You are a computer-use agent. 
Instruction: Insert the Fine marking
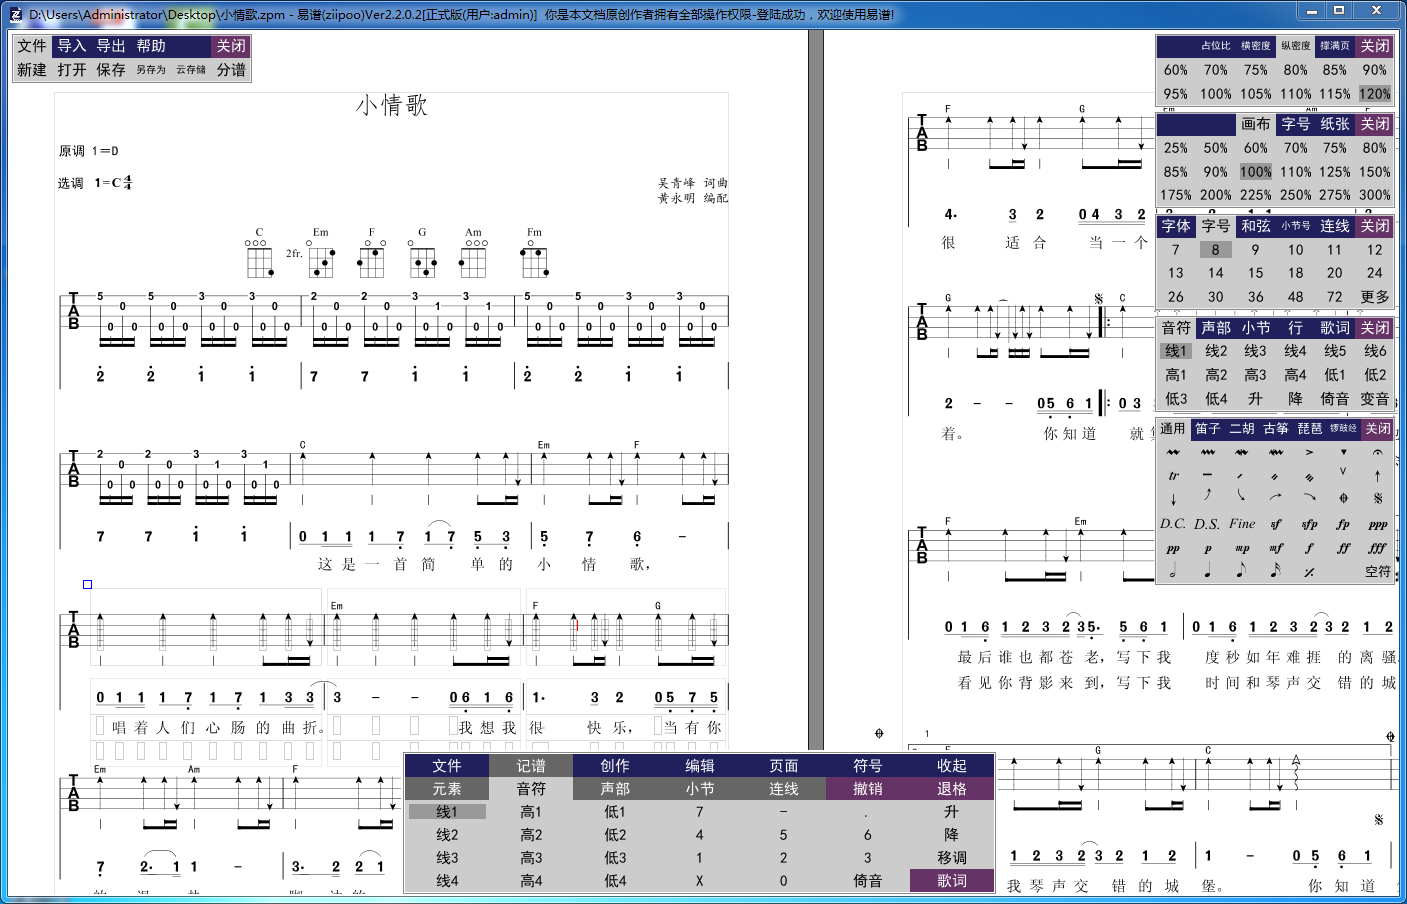tap(1242, 523)
